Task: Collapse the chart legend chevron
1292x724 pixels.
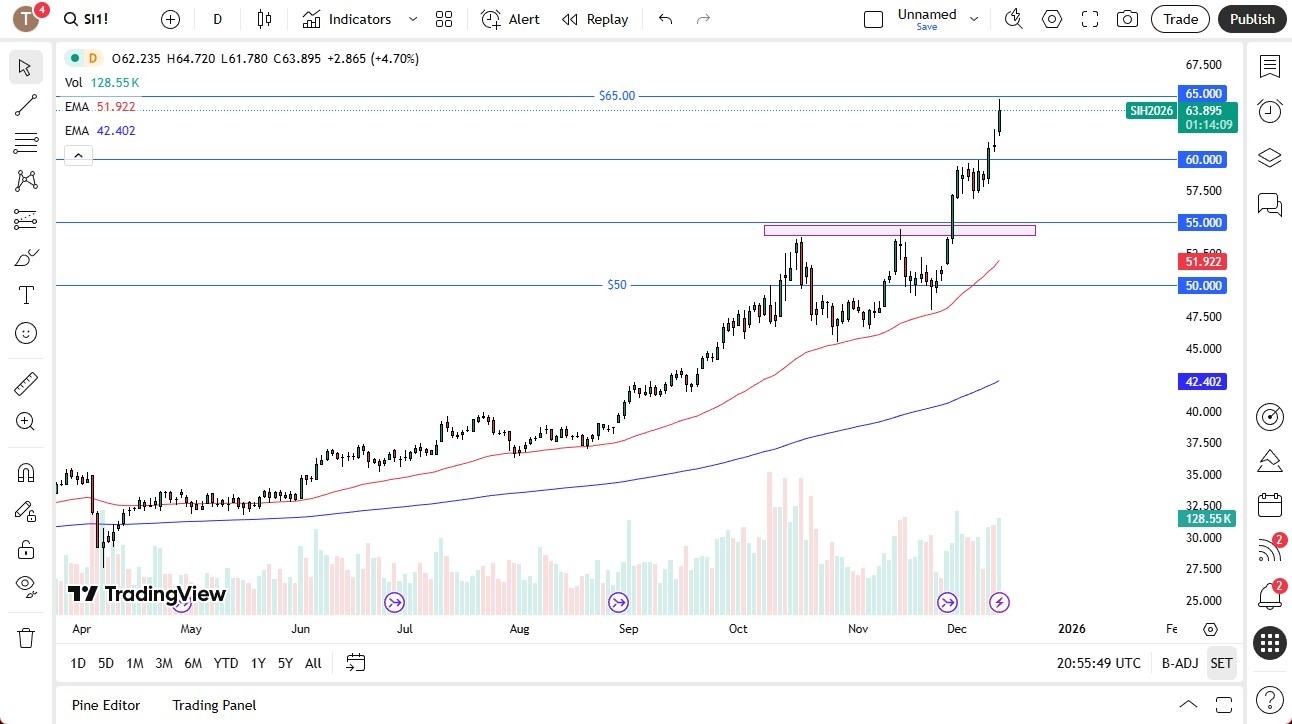Action: (78, 155)
